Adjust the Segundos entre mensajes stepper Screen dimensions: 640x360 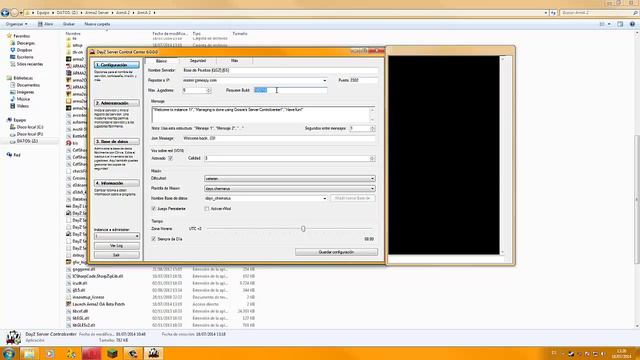pyautogui.click(x=372, y=129)
